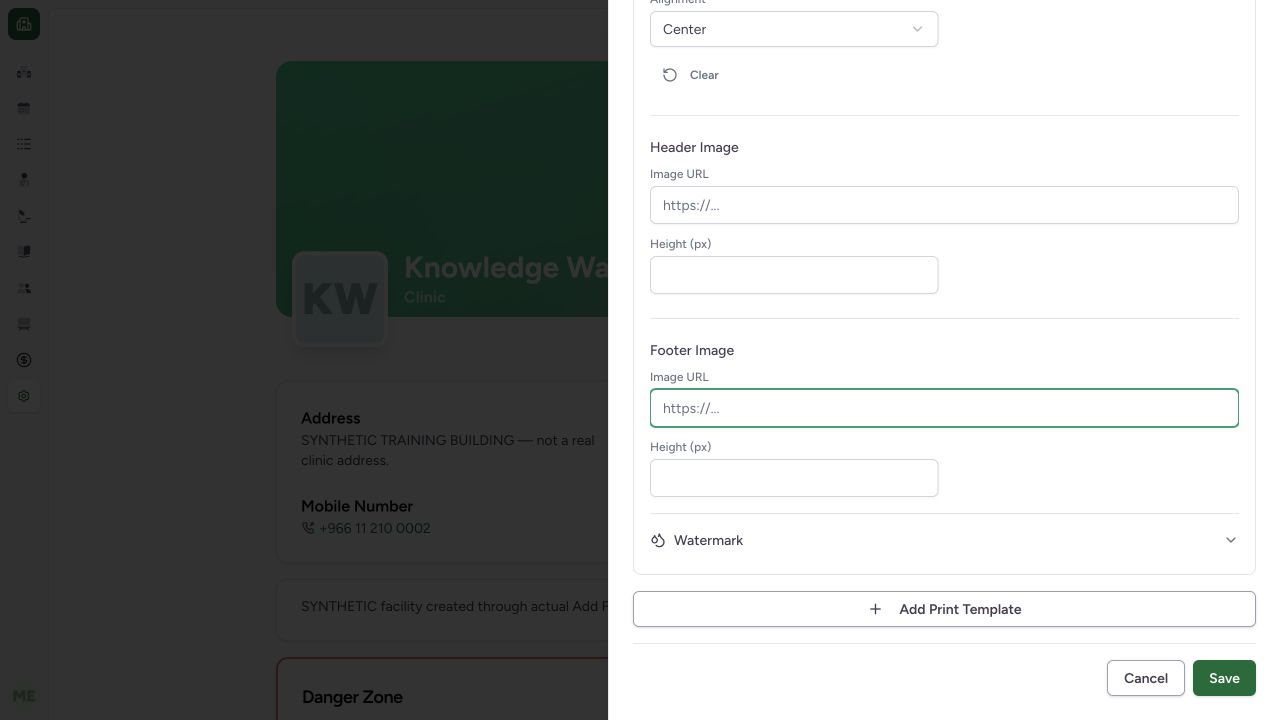Expand the Watermark section chevron
Screen dimensions: 1280x720
coord(1231,540)
